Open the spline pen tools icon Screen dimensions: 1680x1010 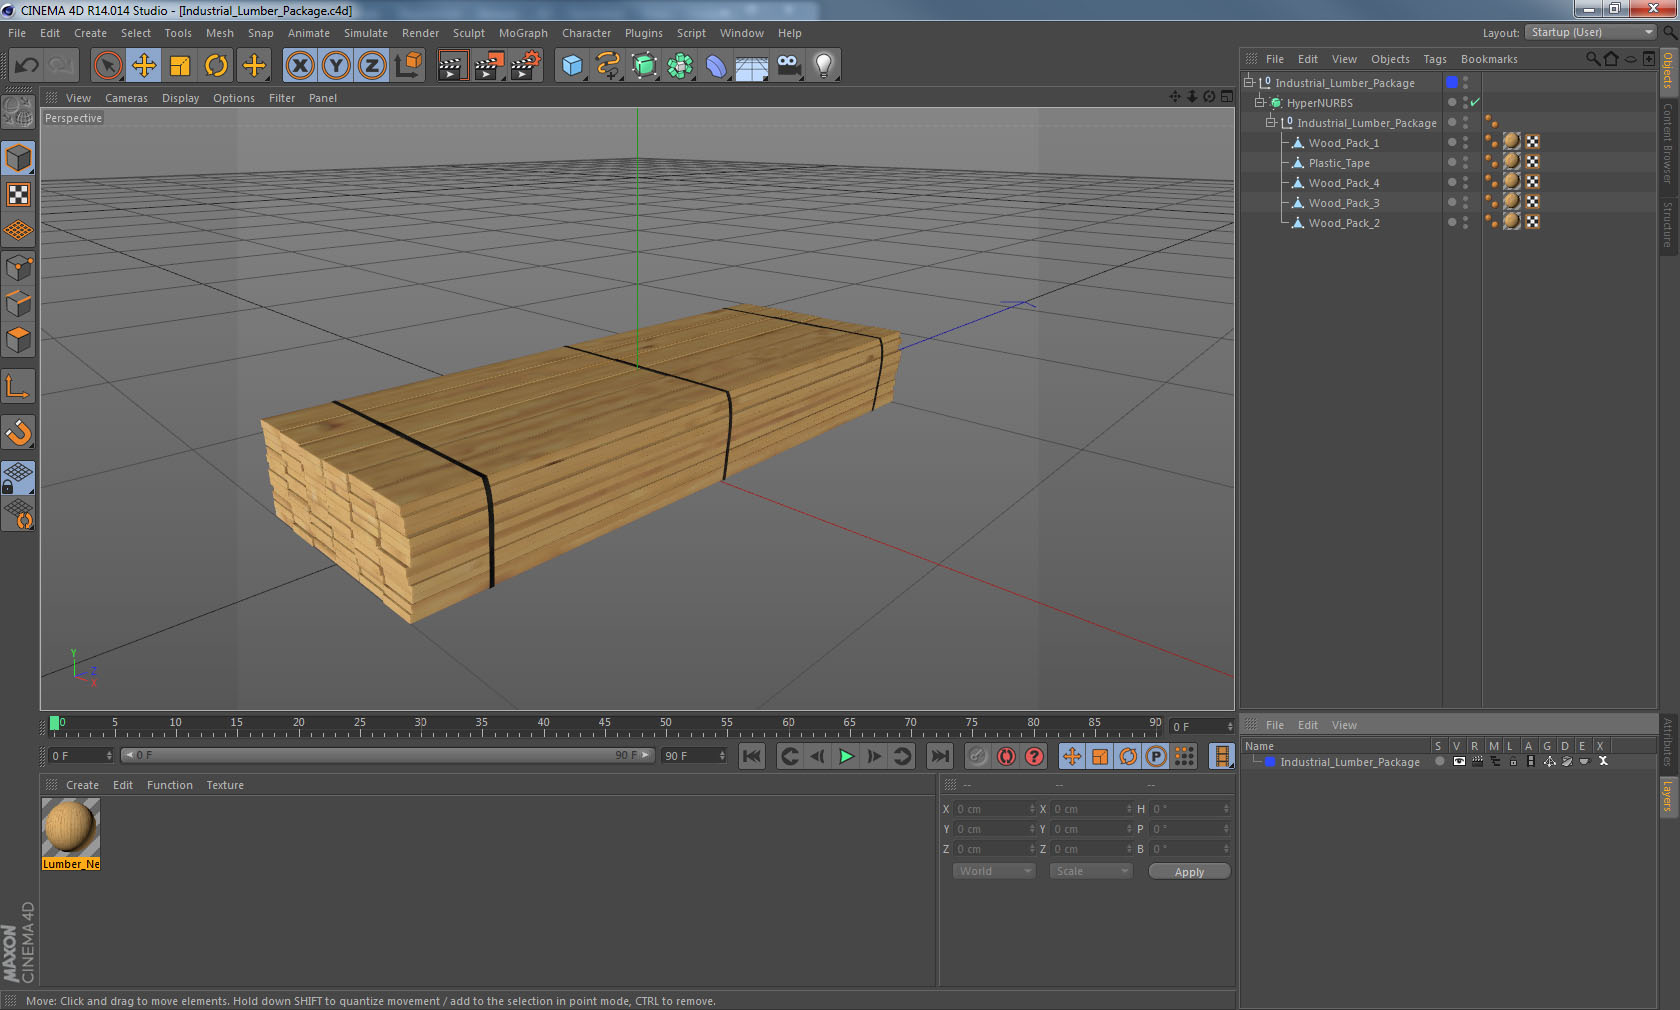point(608,66)
